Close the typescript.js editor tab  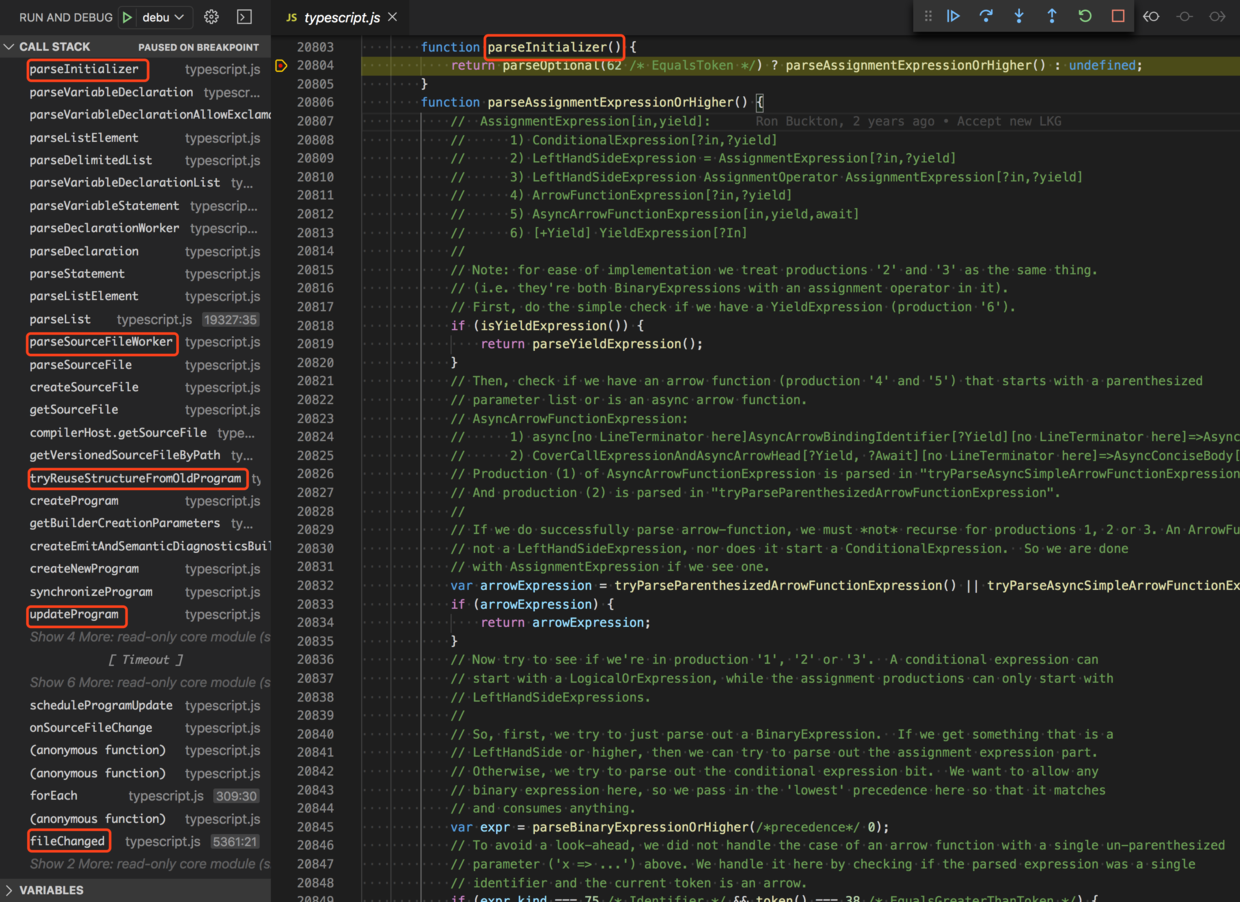[x=393, y=17]
